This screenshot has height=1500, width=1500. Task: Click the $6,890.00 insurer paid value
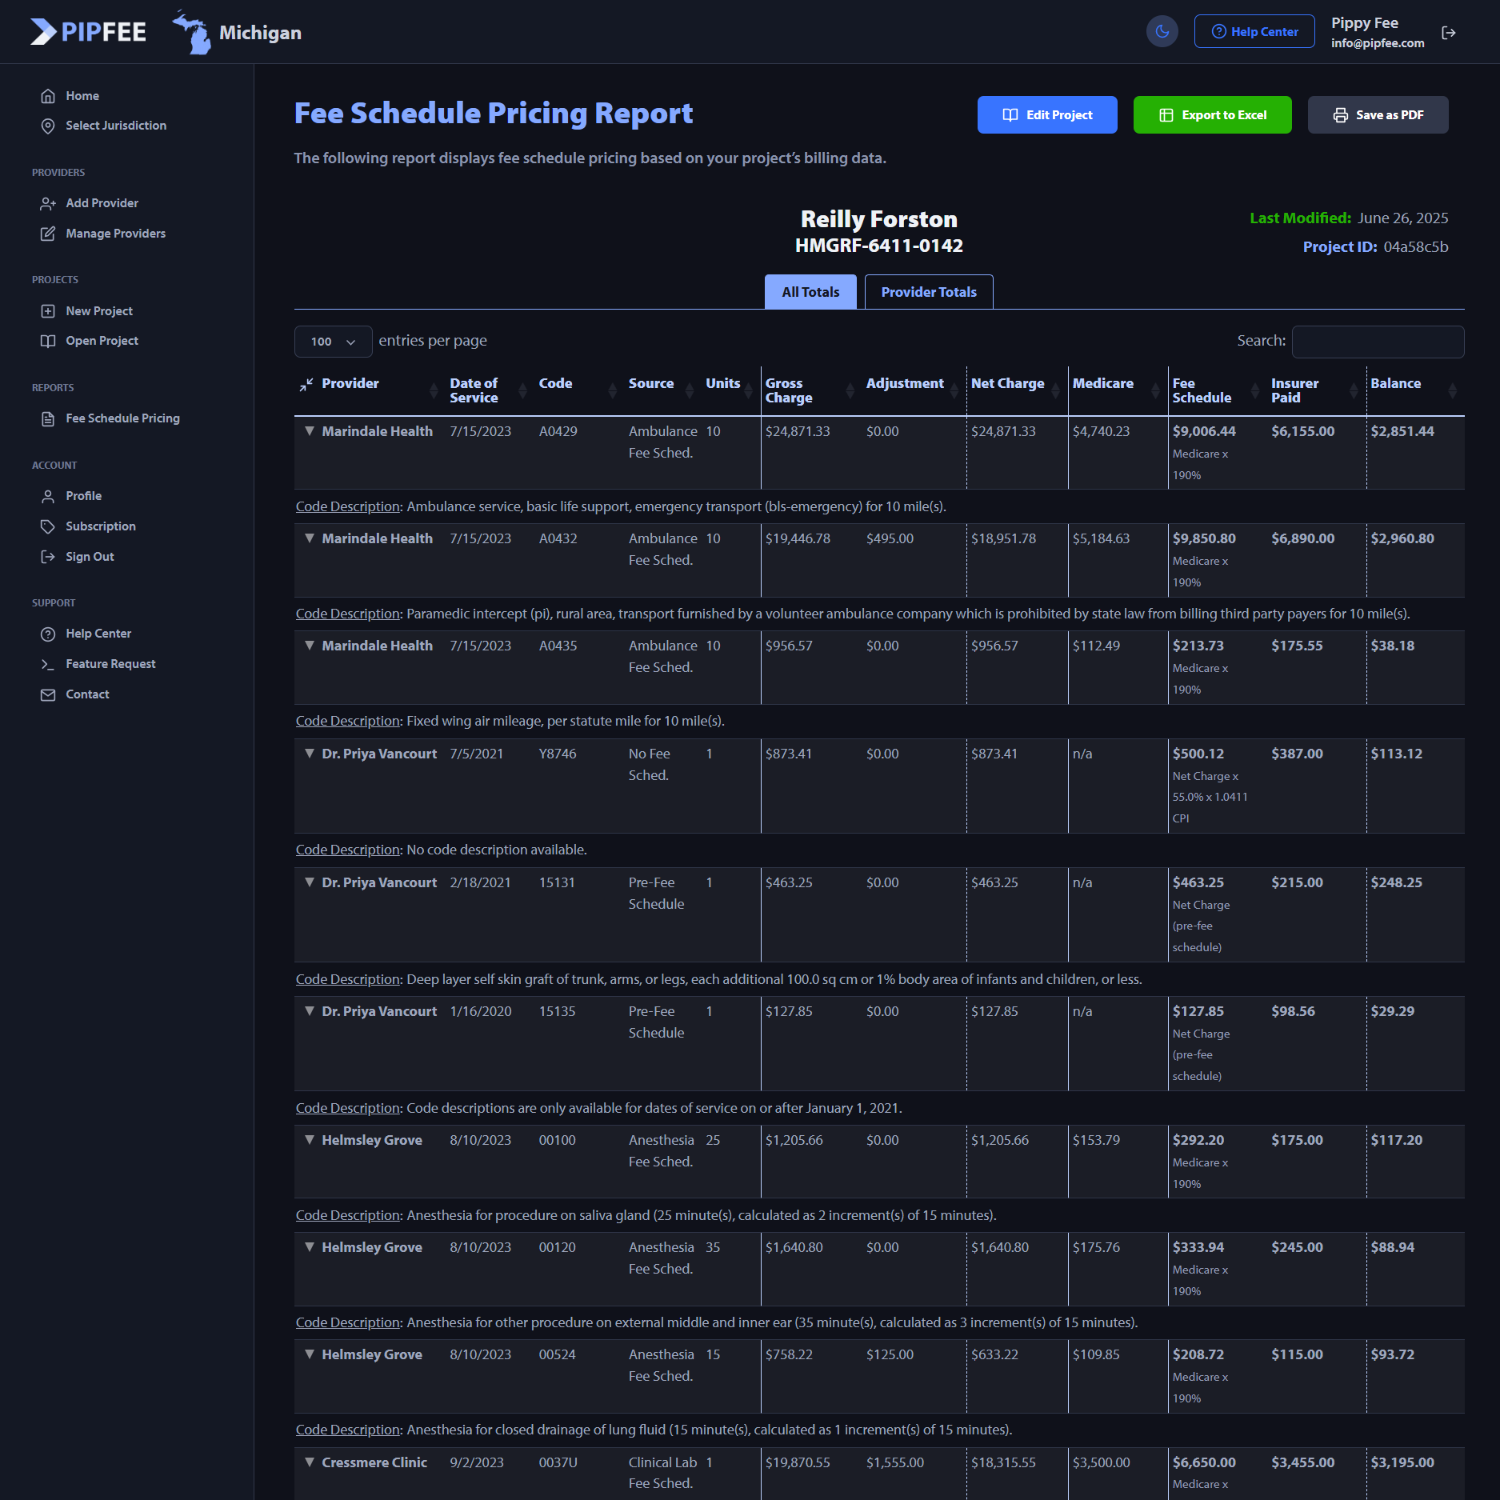(1303, 539)
